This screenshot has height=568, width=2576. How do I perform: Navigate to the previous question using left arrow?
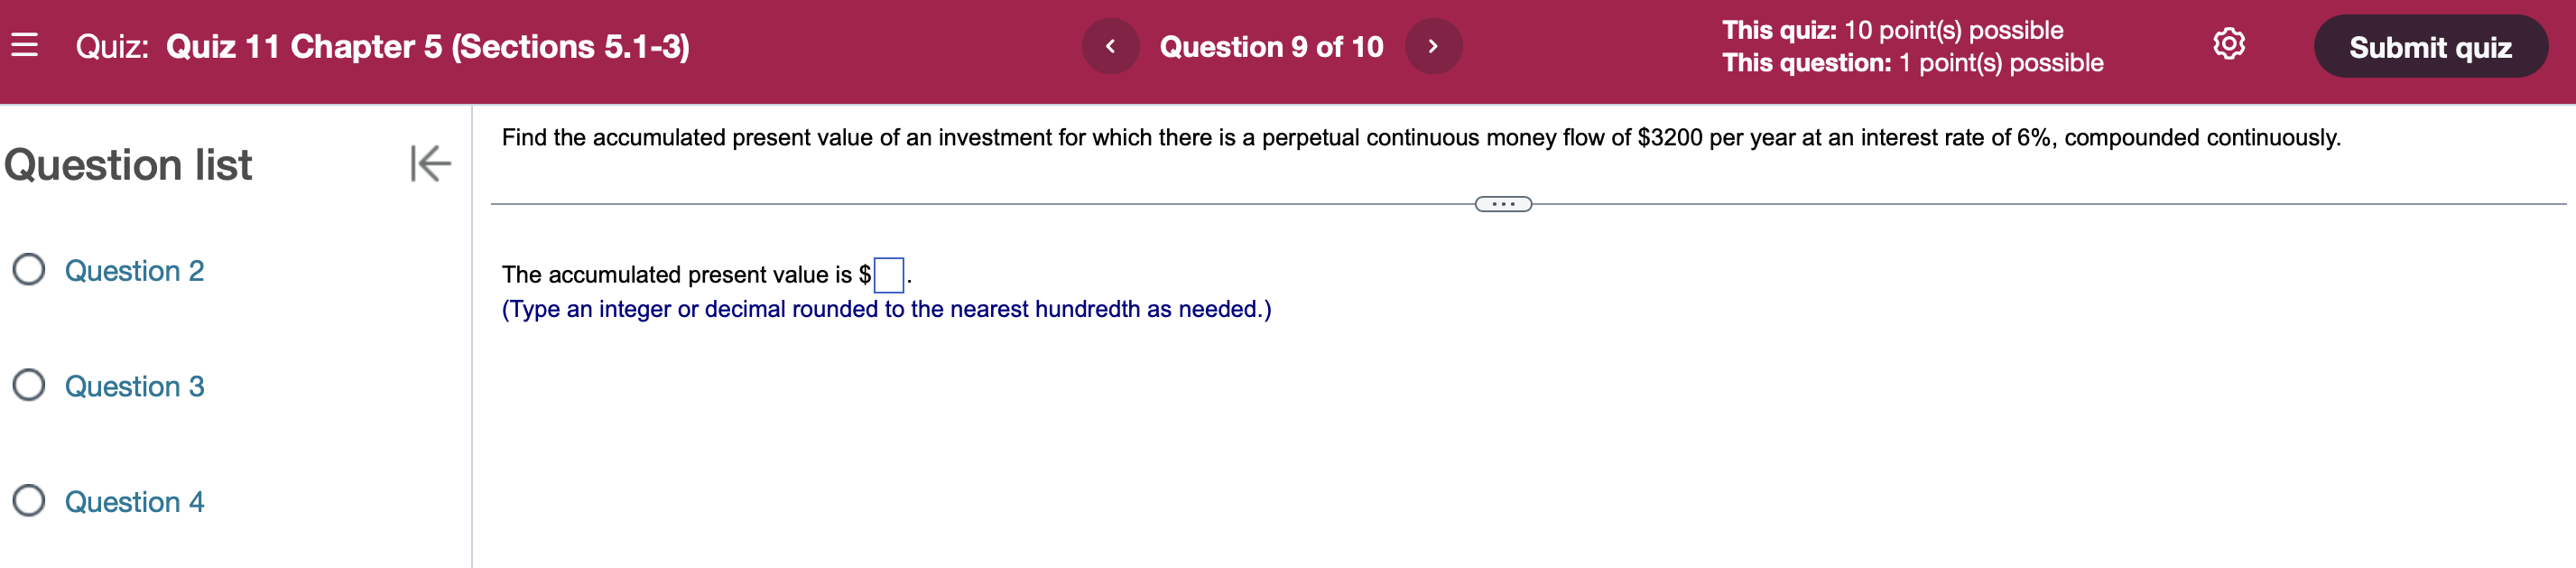tap(1113, 45)
